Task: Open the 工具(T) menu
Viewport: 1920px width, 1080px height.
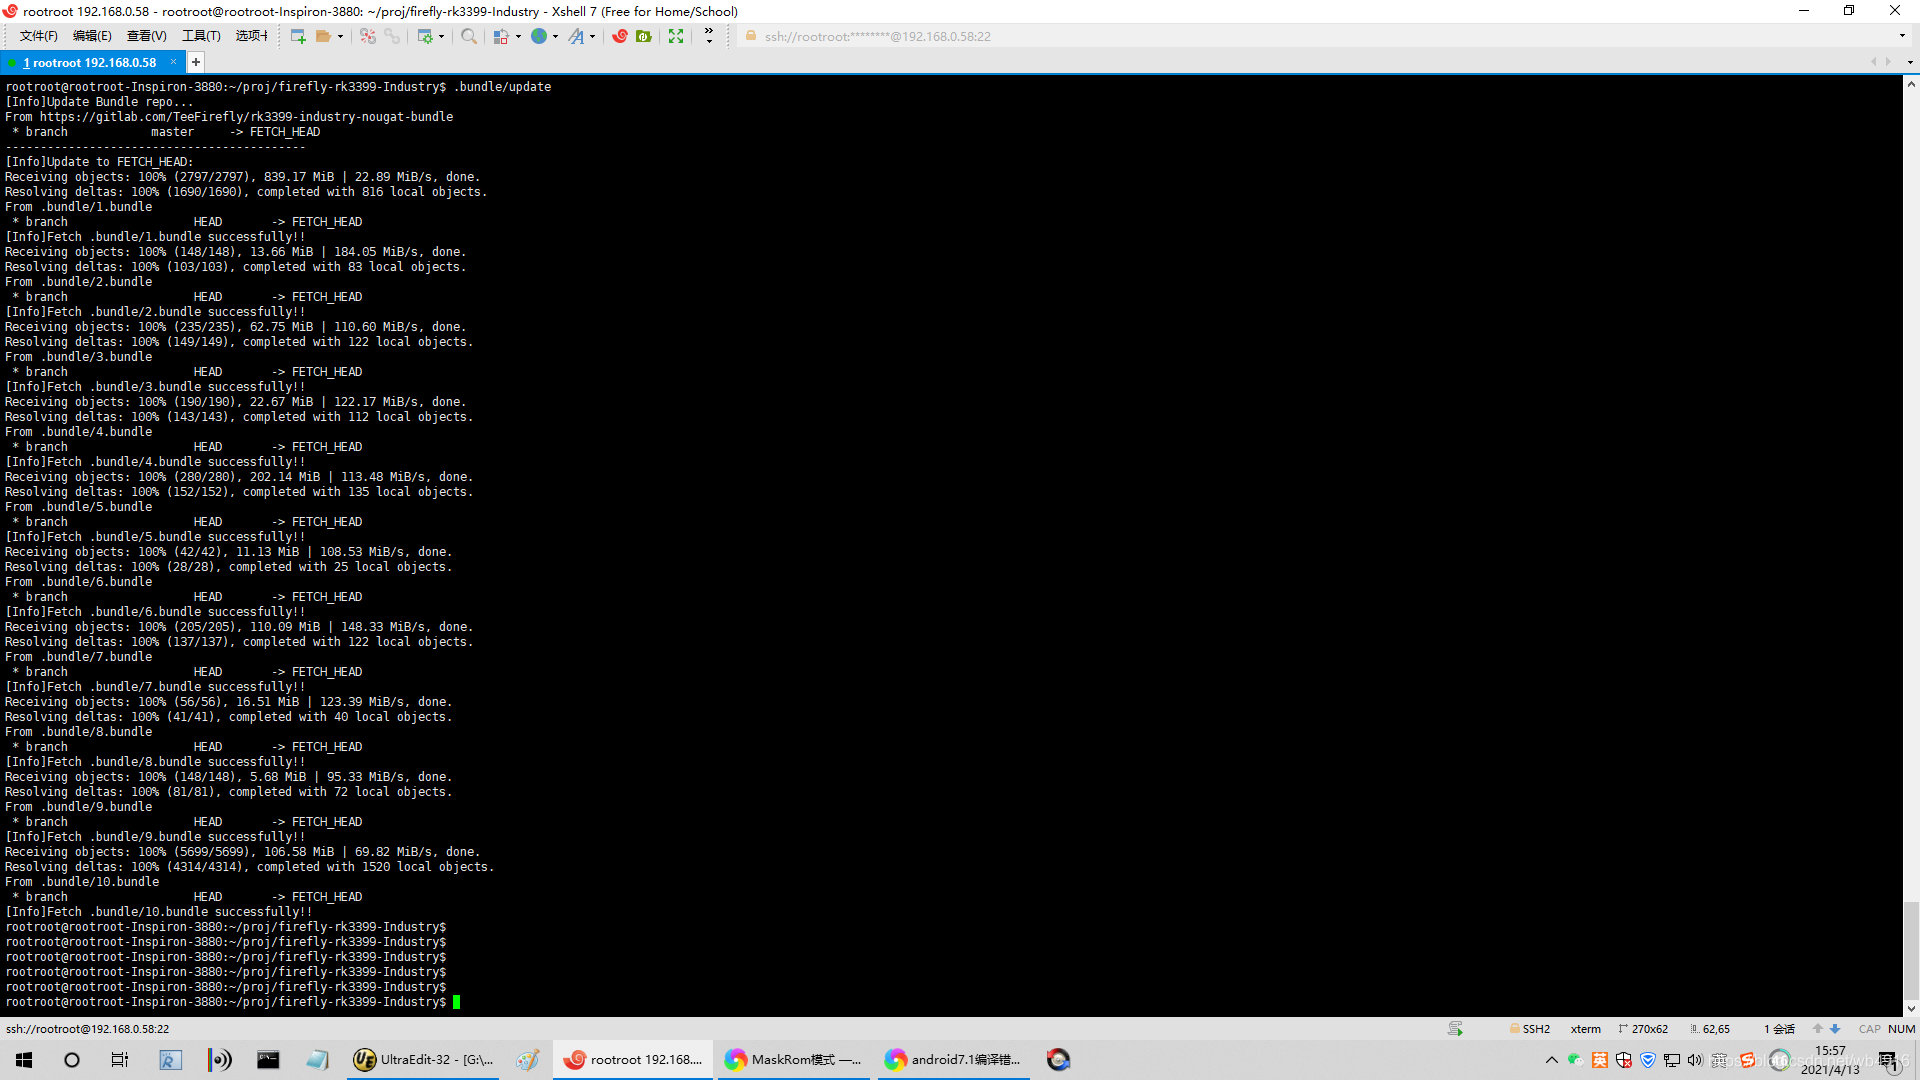Action: [201, 36]
